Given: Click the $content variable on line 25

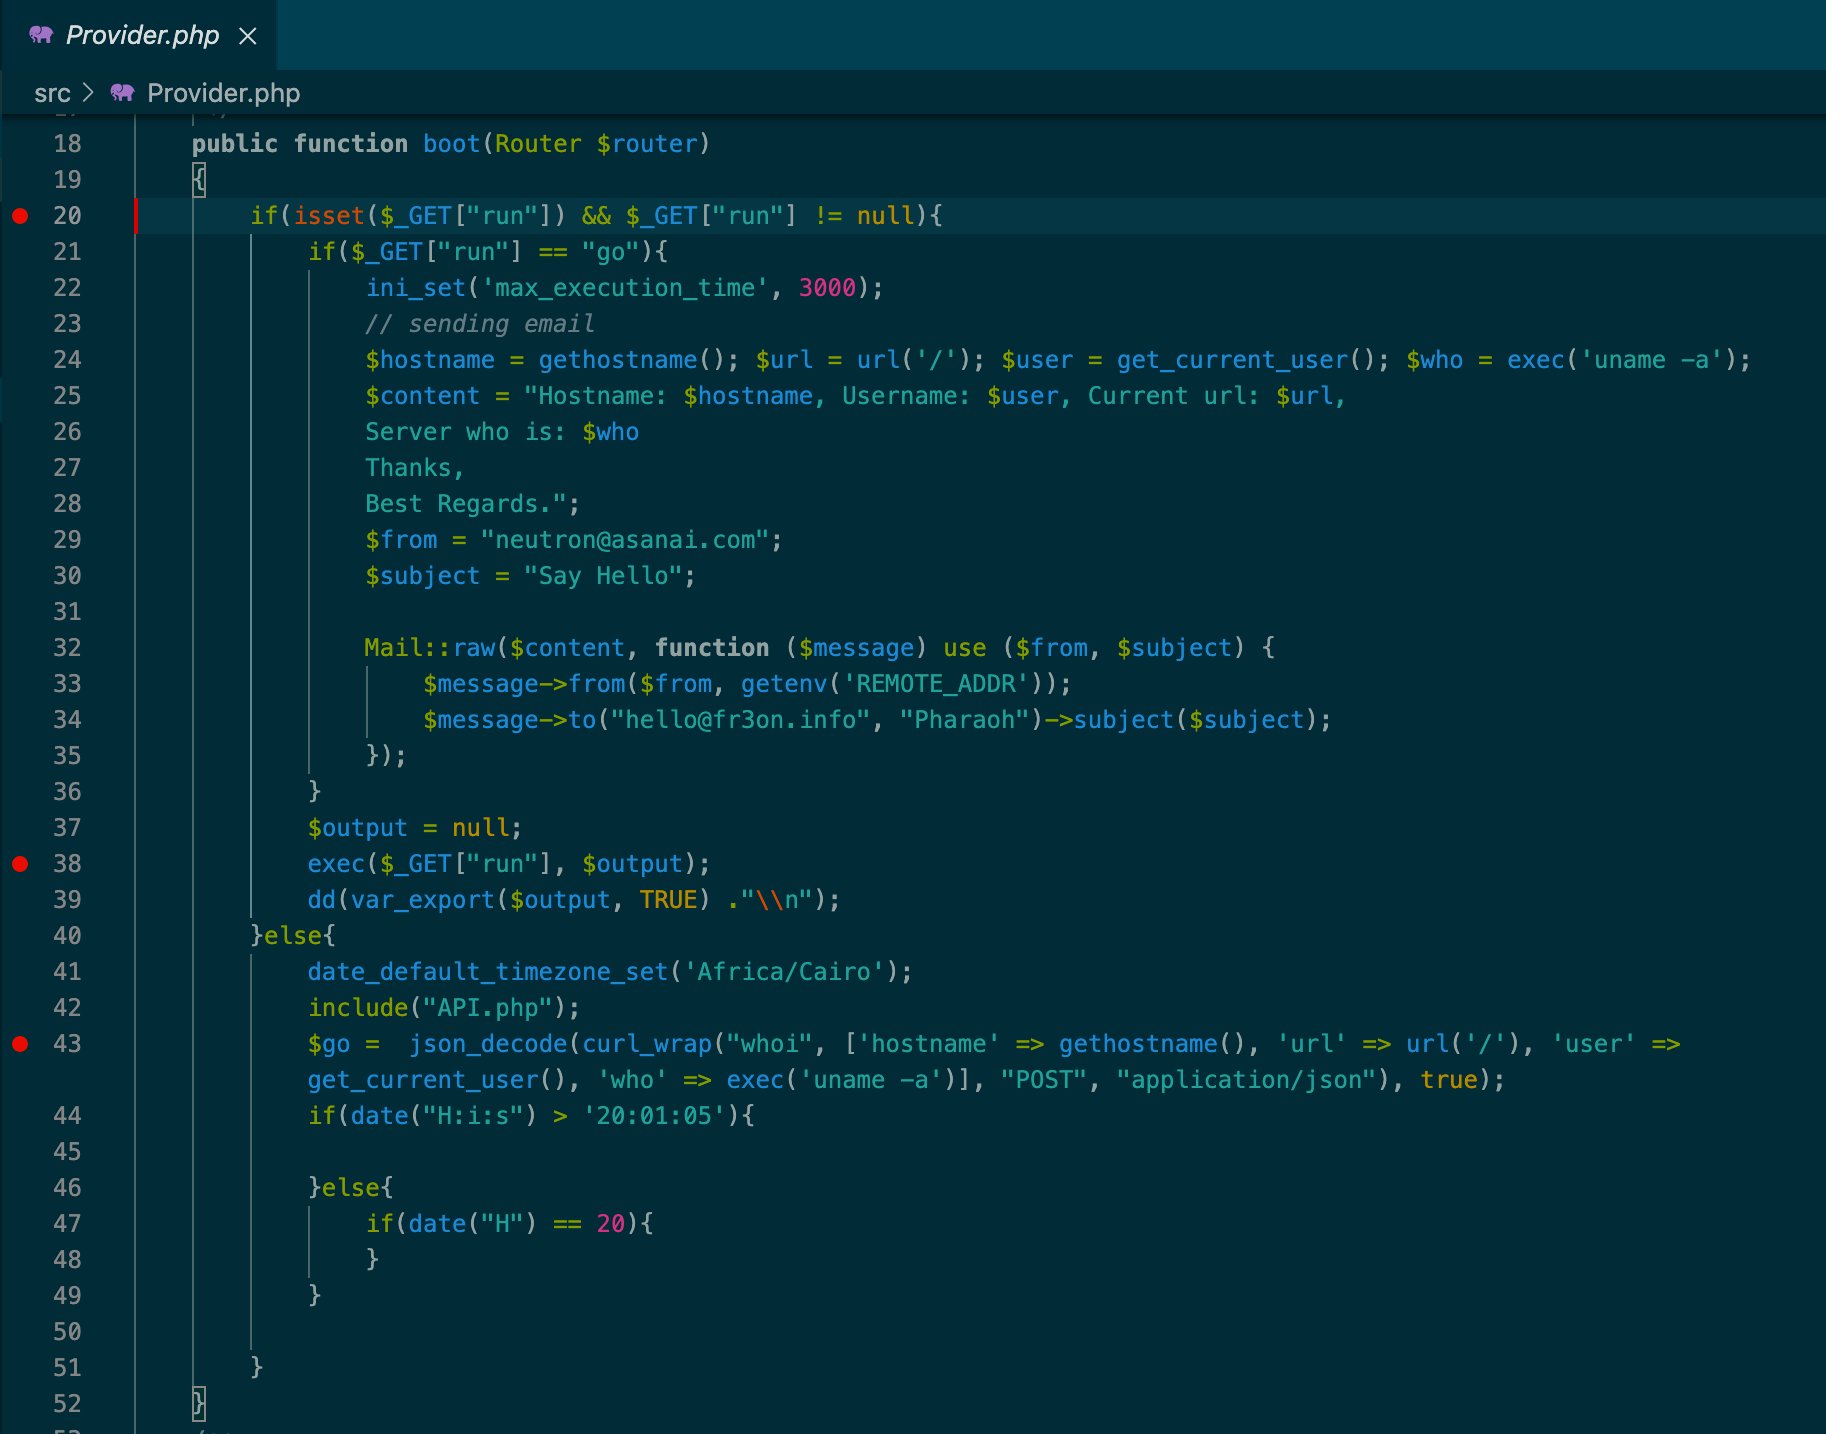Looking at the screenshot, I should pos(422,396).
